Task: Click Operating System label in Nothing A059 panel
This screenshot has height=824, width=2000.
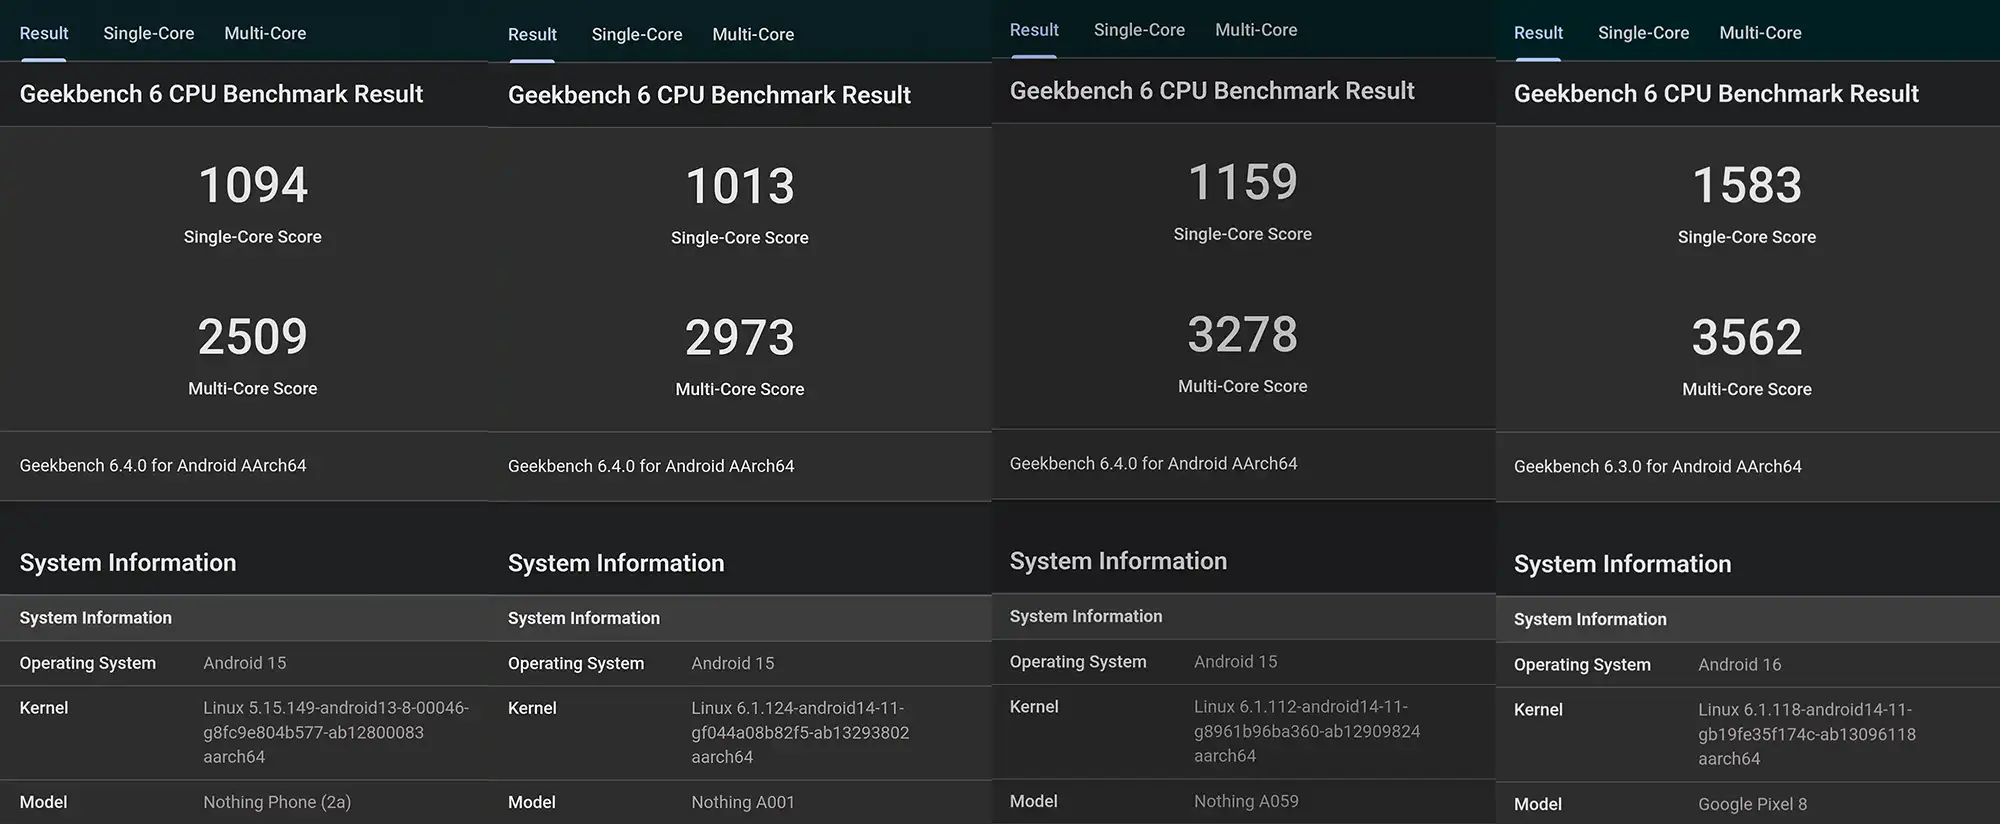Action: (x=1078, y=661)
